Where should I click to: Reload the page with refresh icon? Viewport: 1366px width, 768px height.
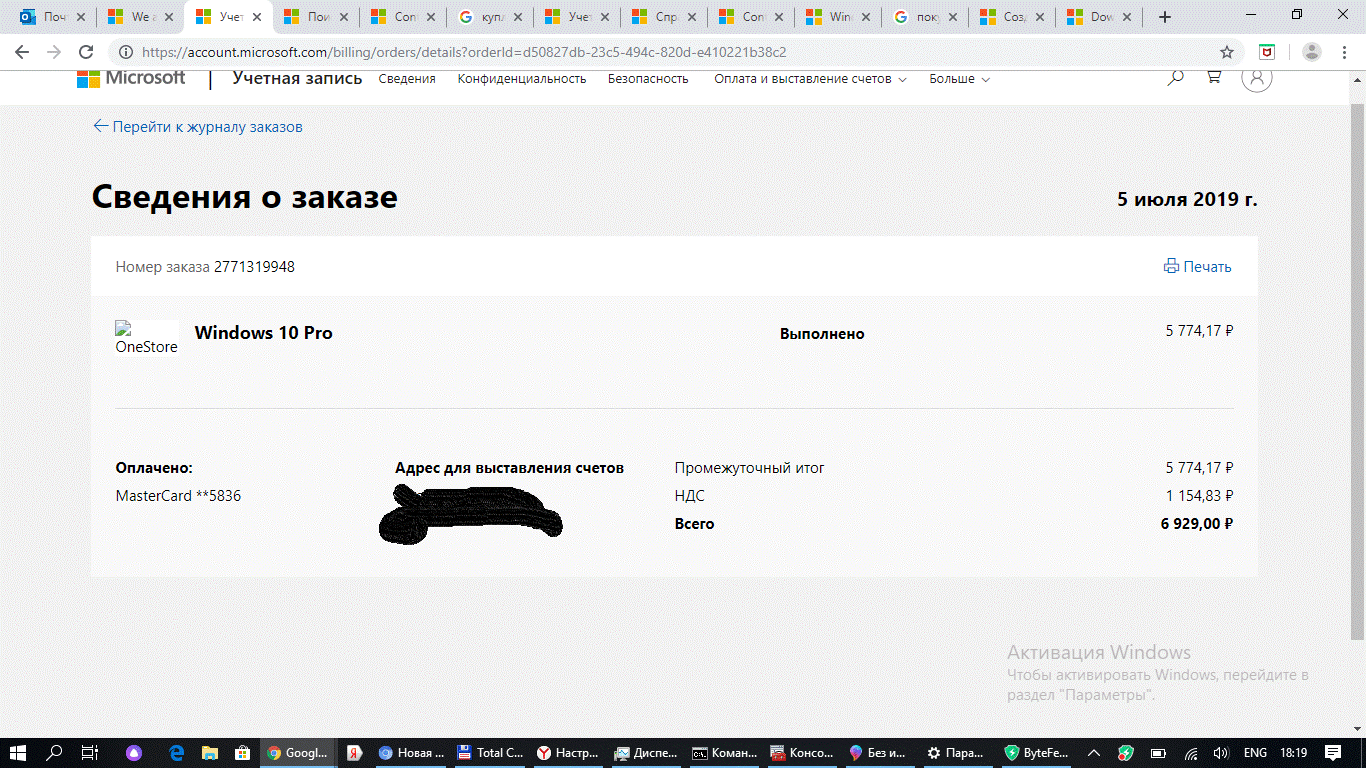click(86, 52)
